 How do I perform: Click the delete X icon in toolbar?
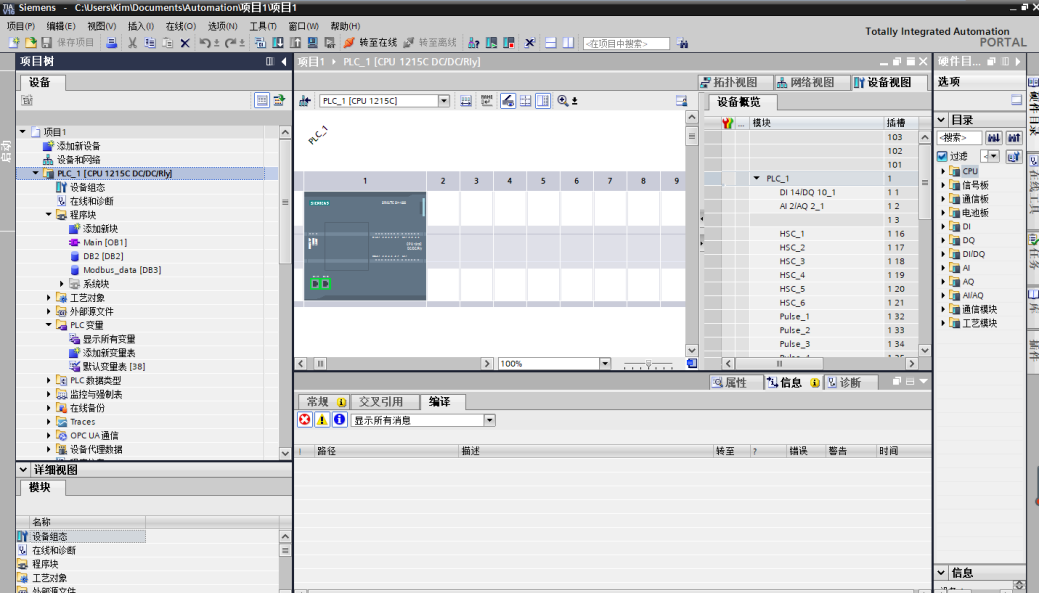click(x=185, y=42)
